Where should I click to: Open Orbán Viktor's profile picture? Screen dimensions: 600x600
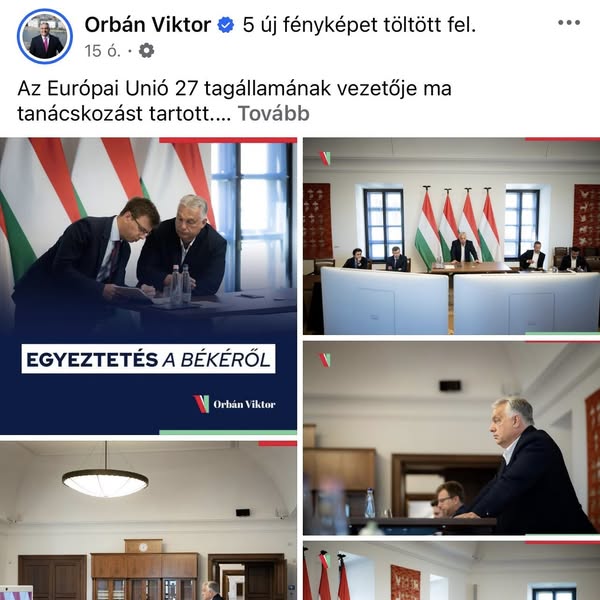tap(45, 36)
